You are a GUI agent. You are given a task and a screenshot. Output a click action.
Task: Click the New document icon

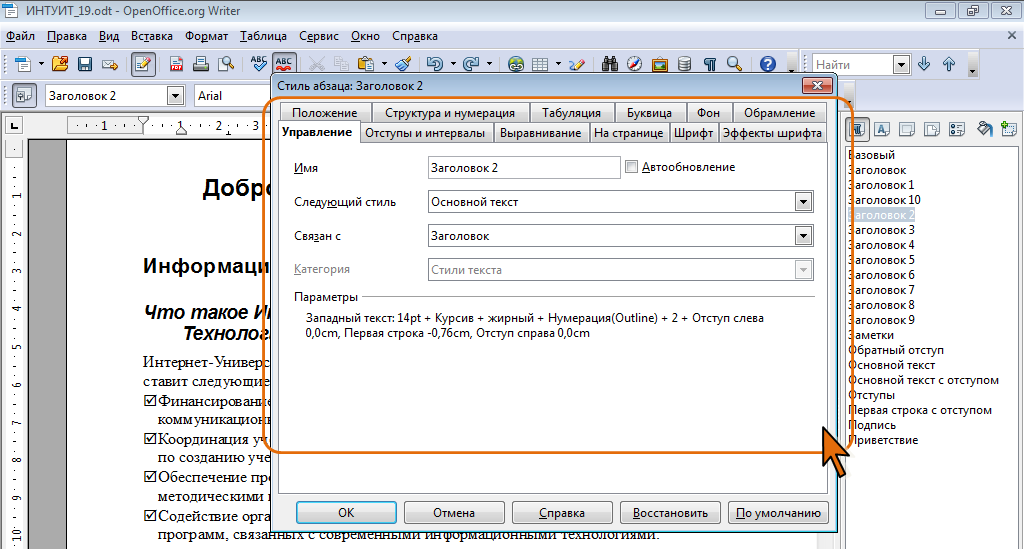[23, 64]
